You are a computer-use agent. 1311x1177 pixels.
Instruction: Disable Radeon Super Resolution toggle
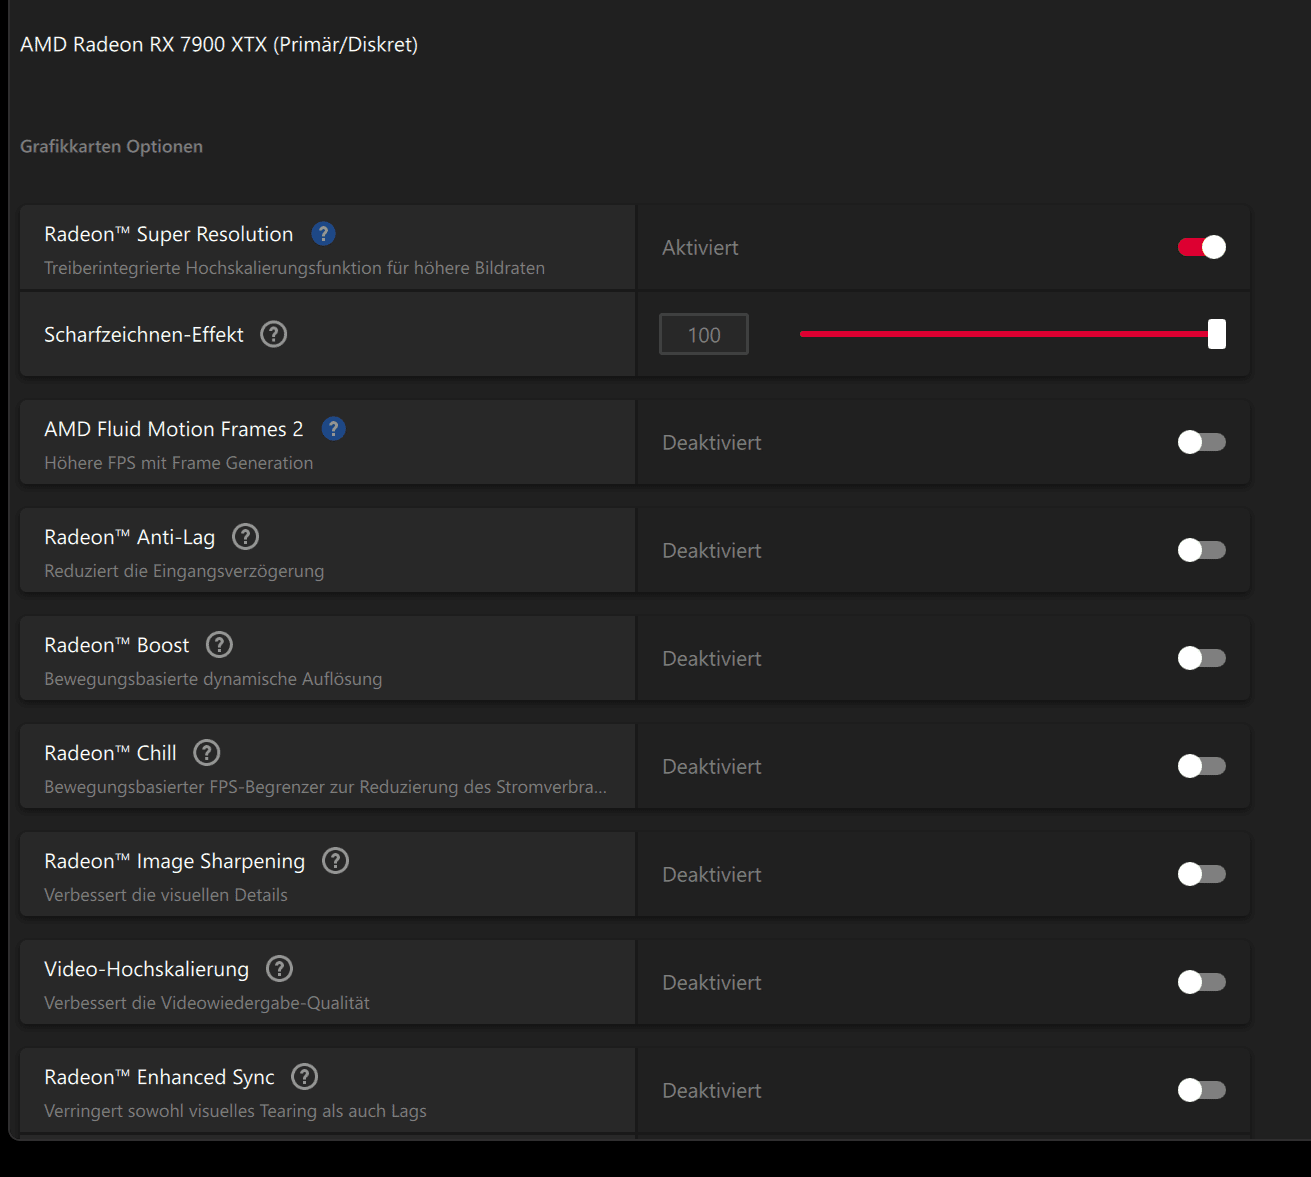coord(1202,247)
